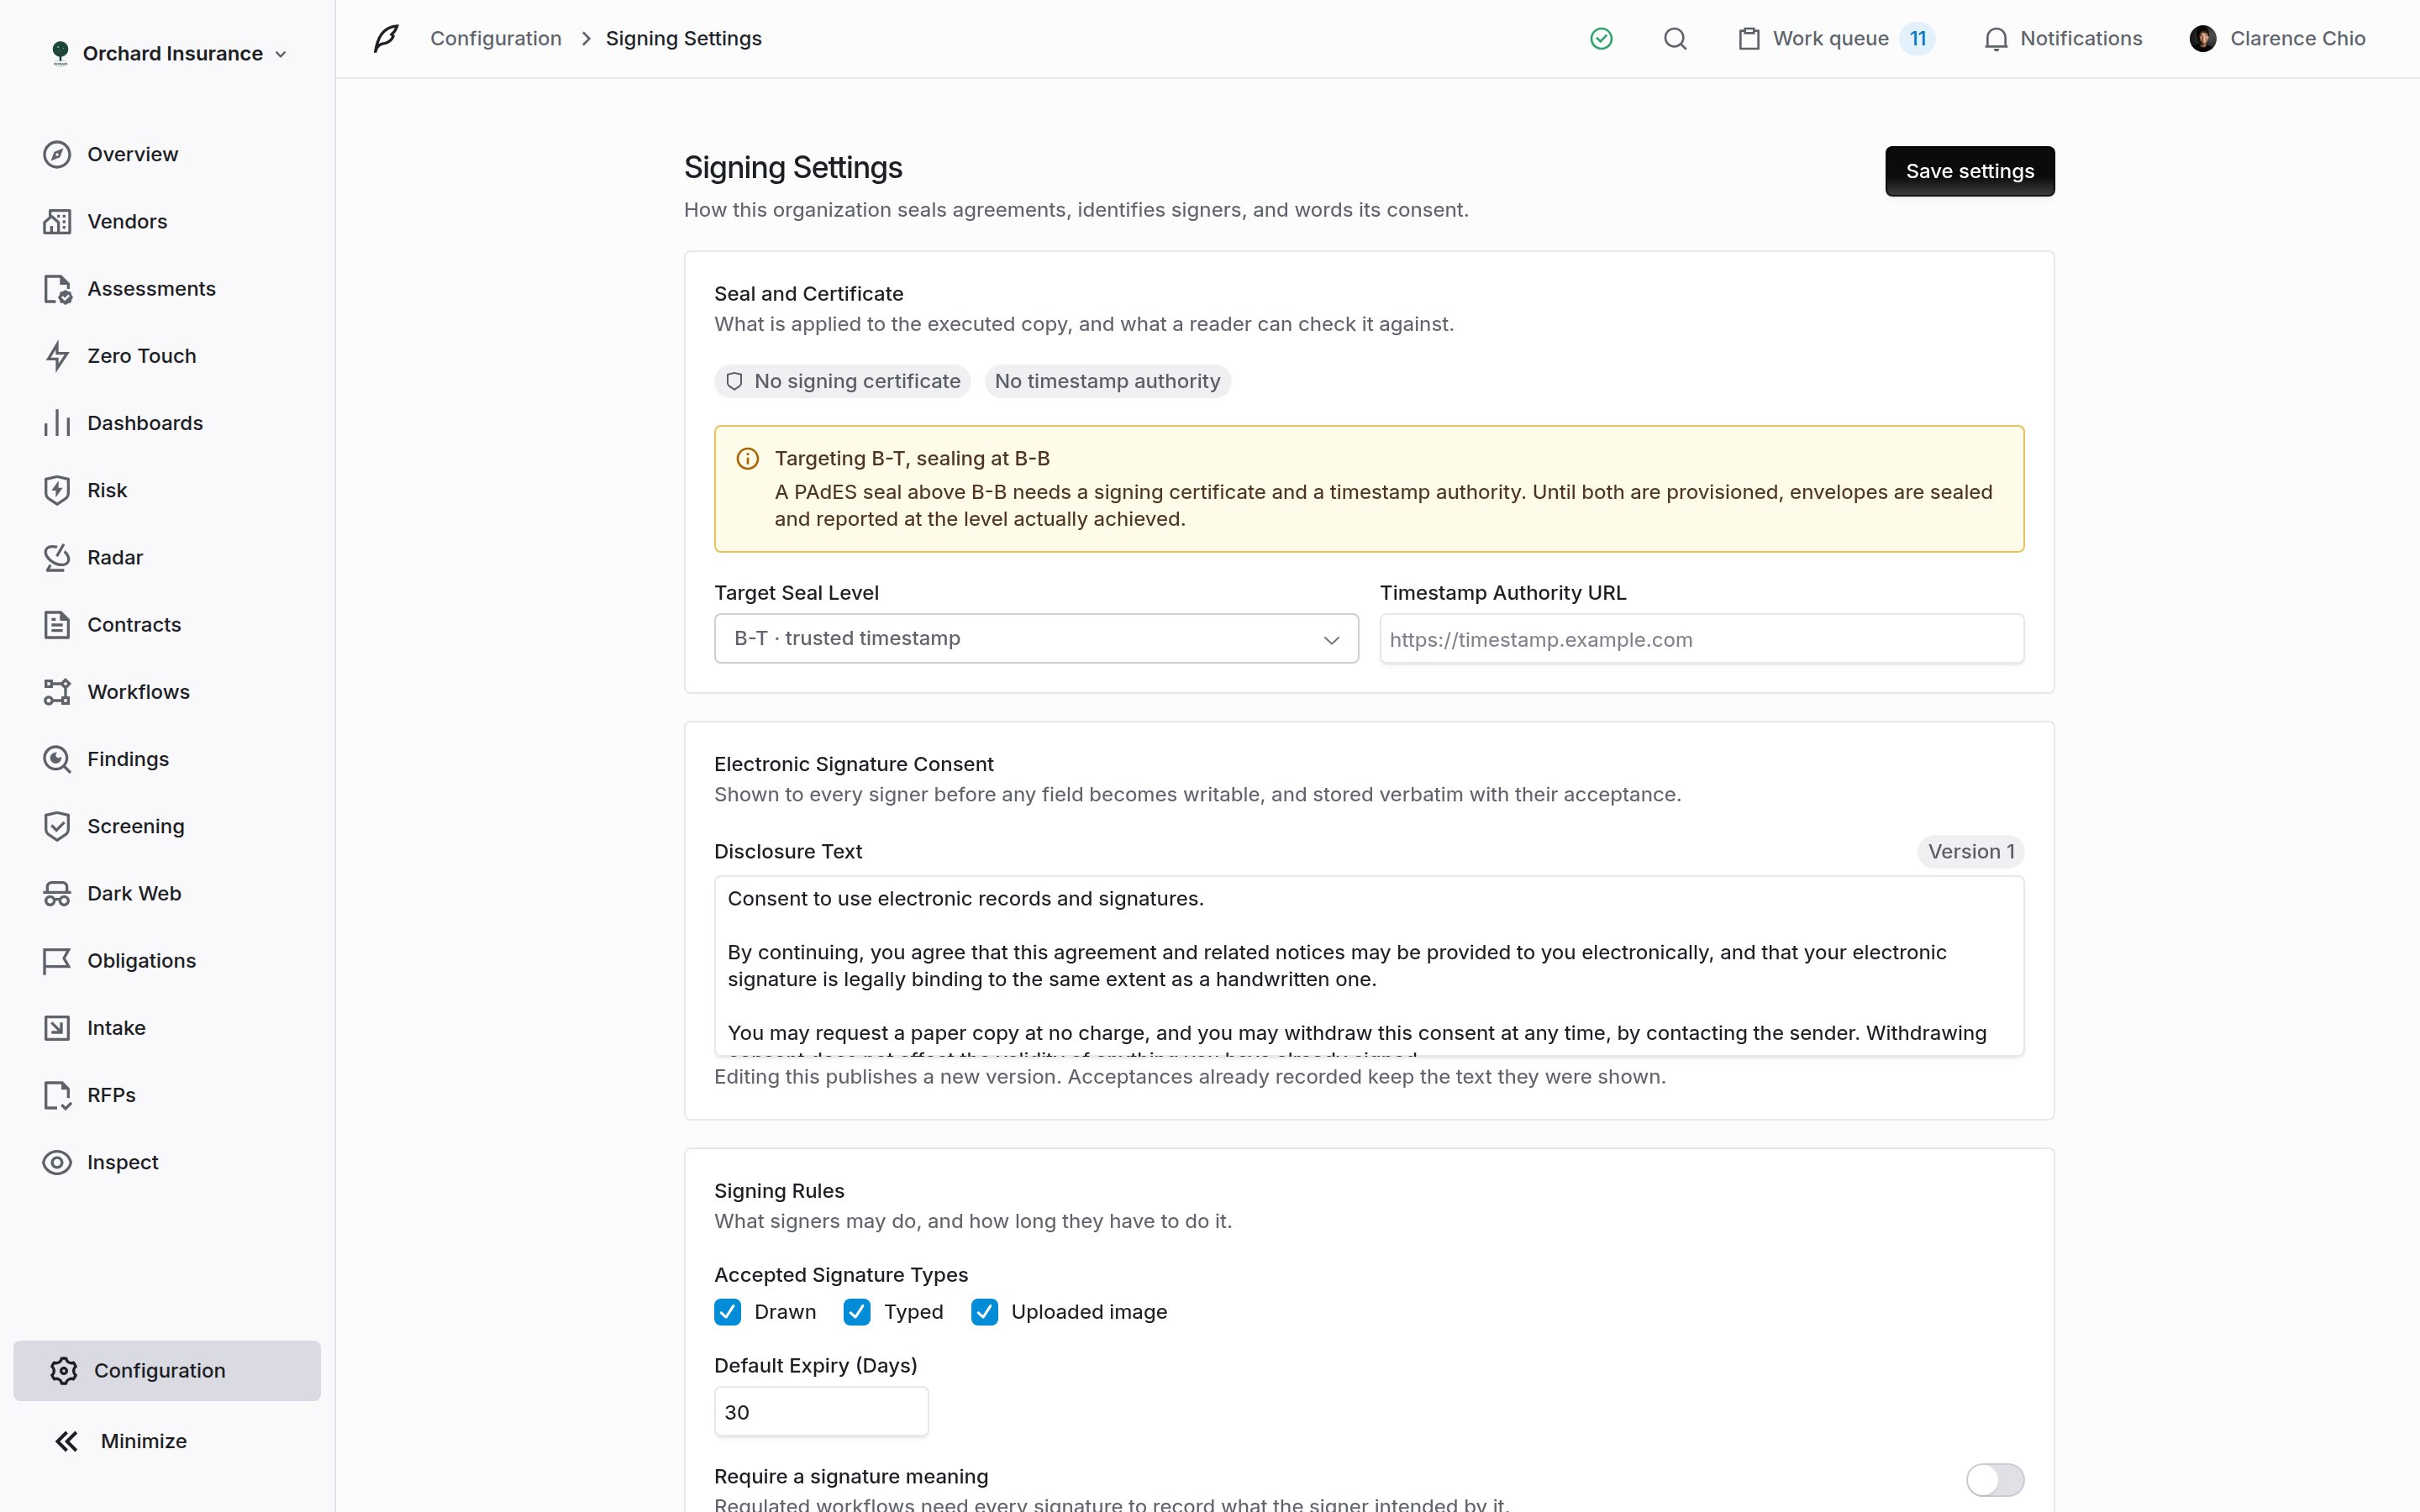Image resolution: width=2420 pixels, height=1512 pixels.
Task: Open the Screening shield-check icon
Action: click(57, 826)
